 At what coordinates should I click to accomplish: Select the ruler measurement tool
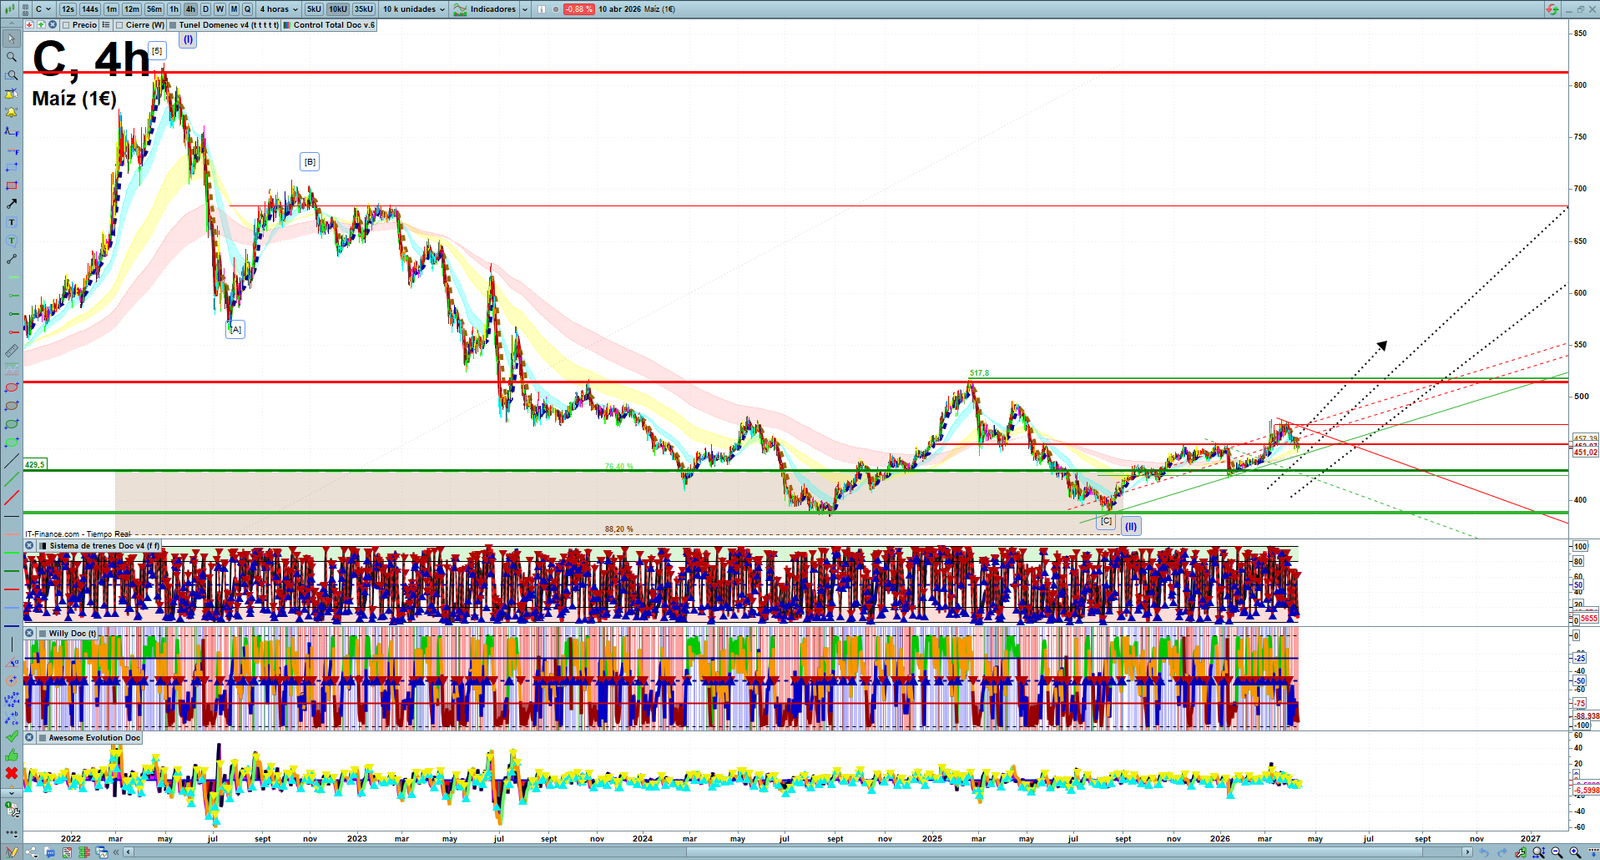[11, 351]
